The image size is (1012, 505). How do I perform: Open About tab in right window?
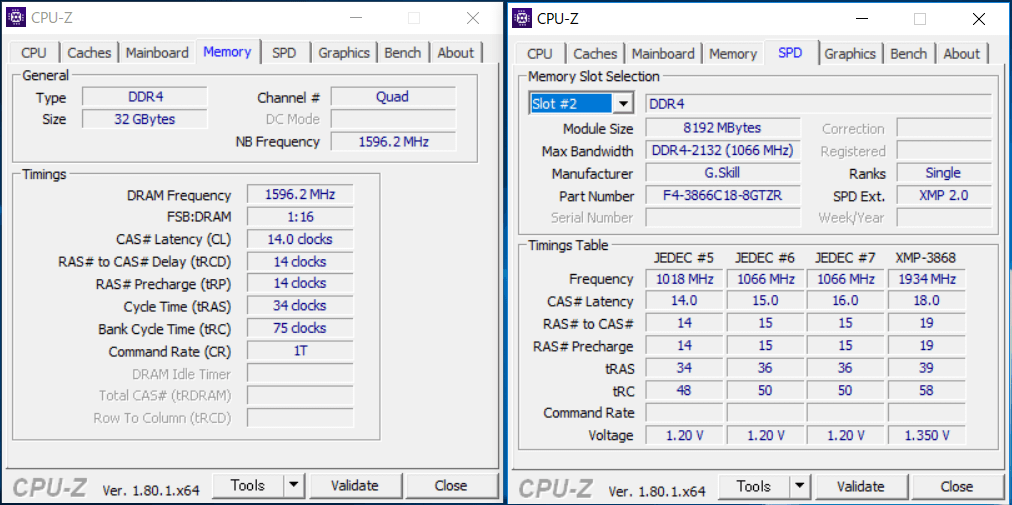(x=962, y=54)
